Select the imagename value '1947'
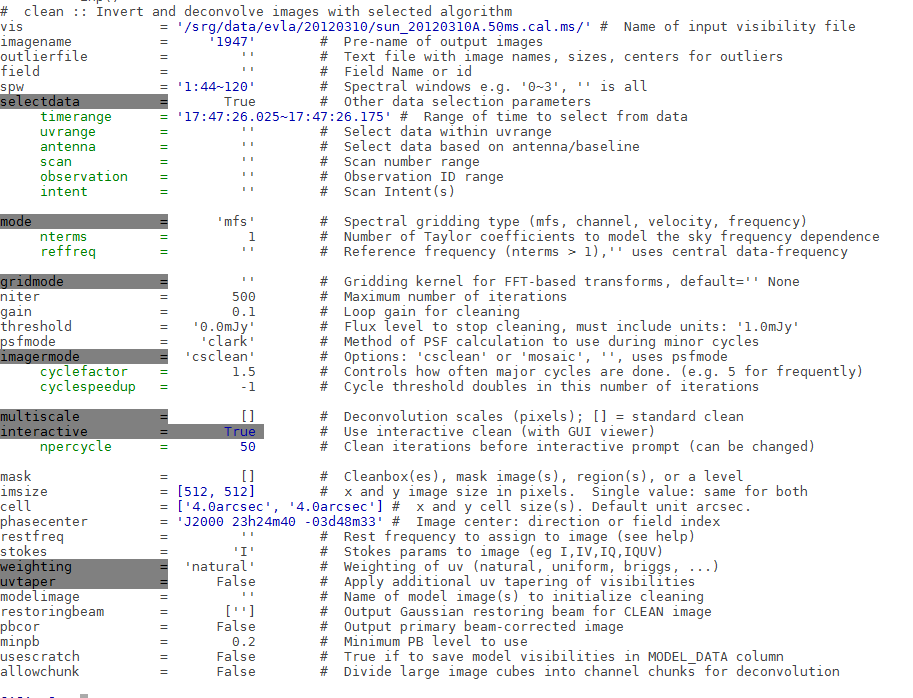The height and width of the screenshot is (698, 913). click(x=232, y=42)
